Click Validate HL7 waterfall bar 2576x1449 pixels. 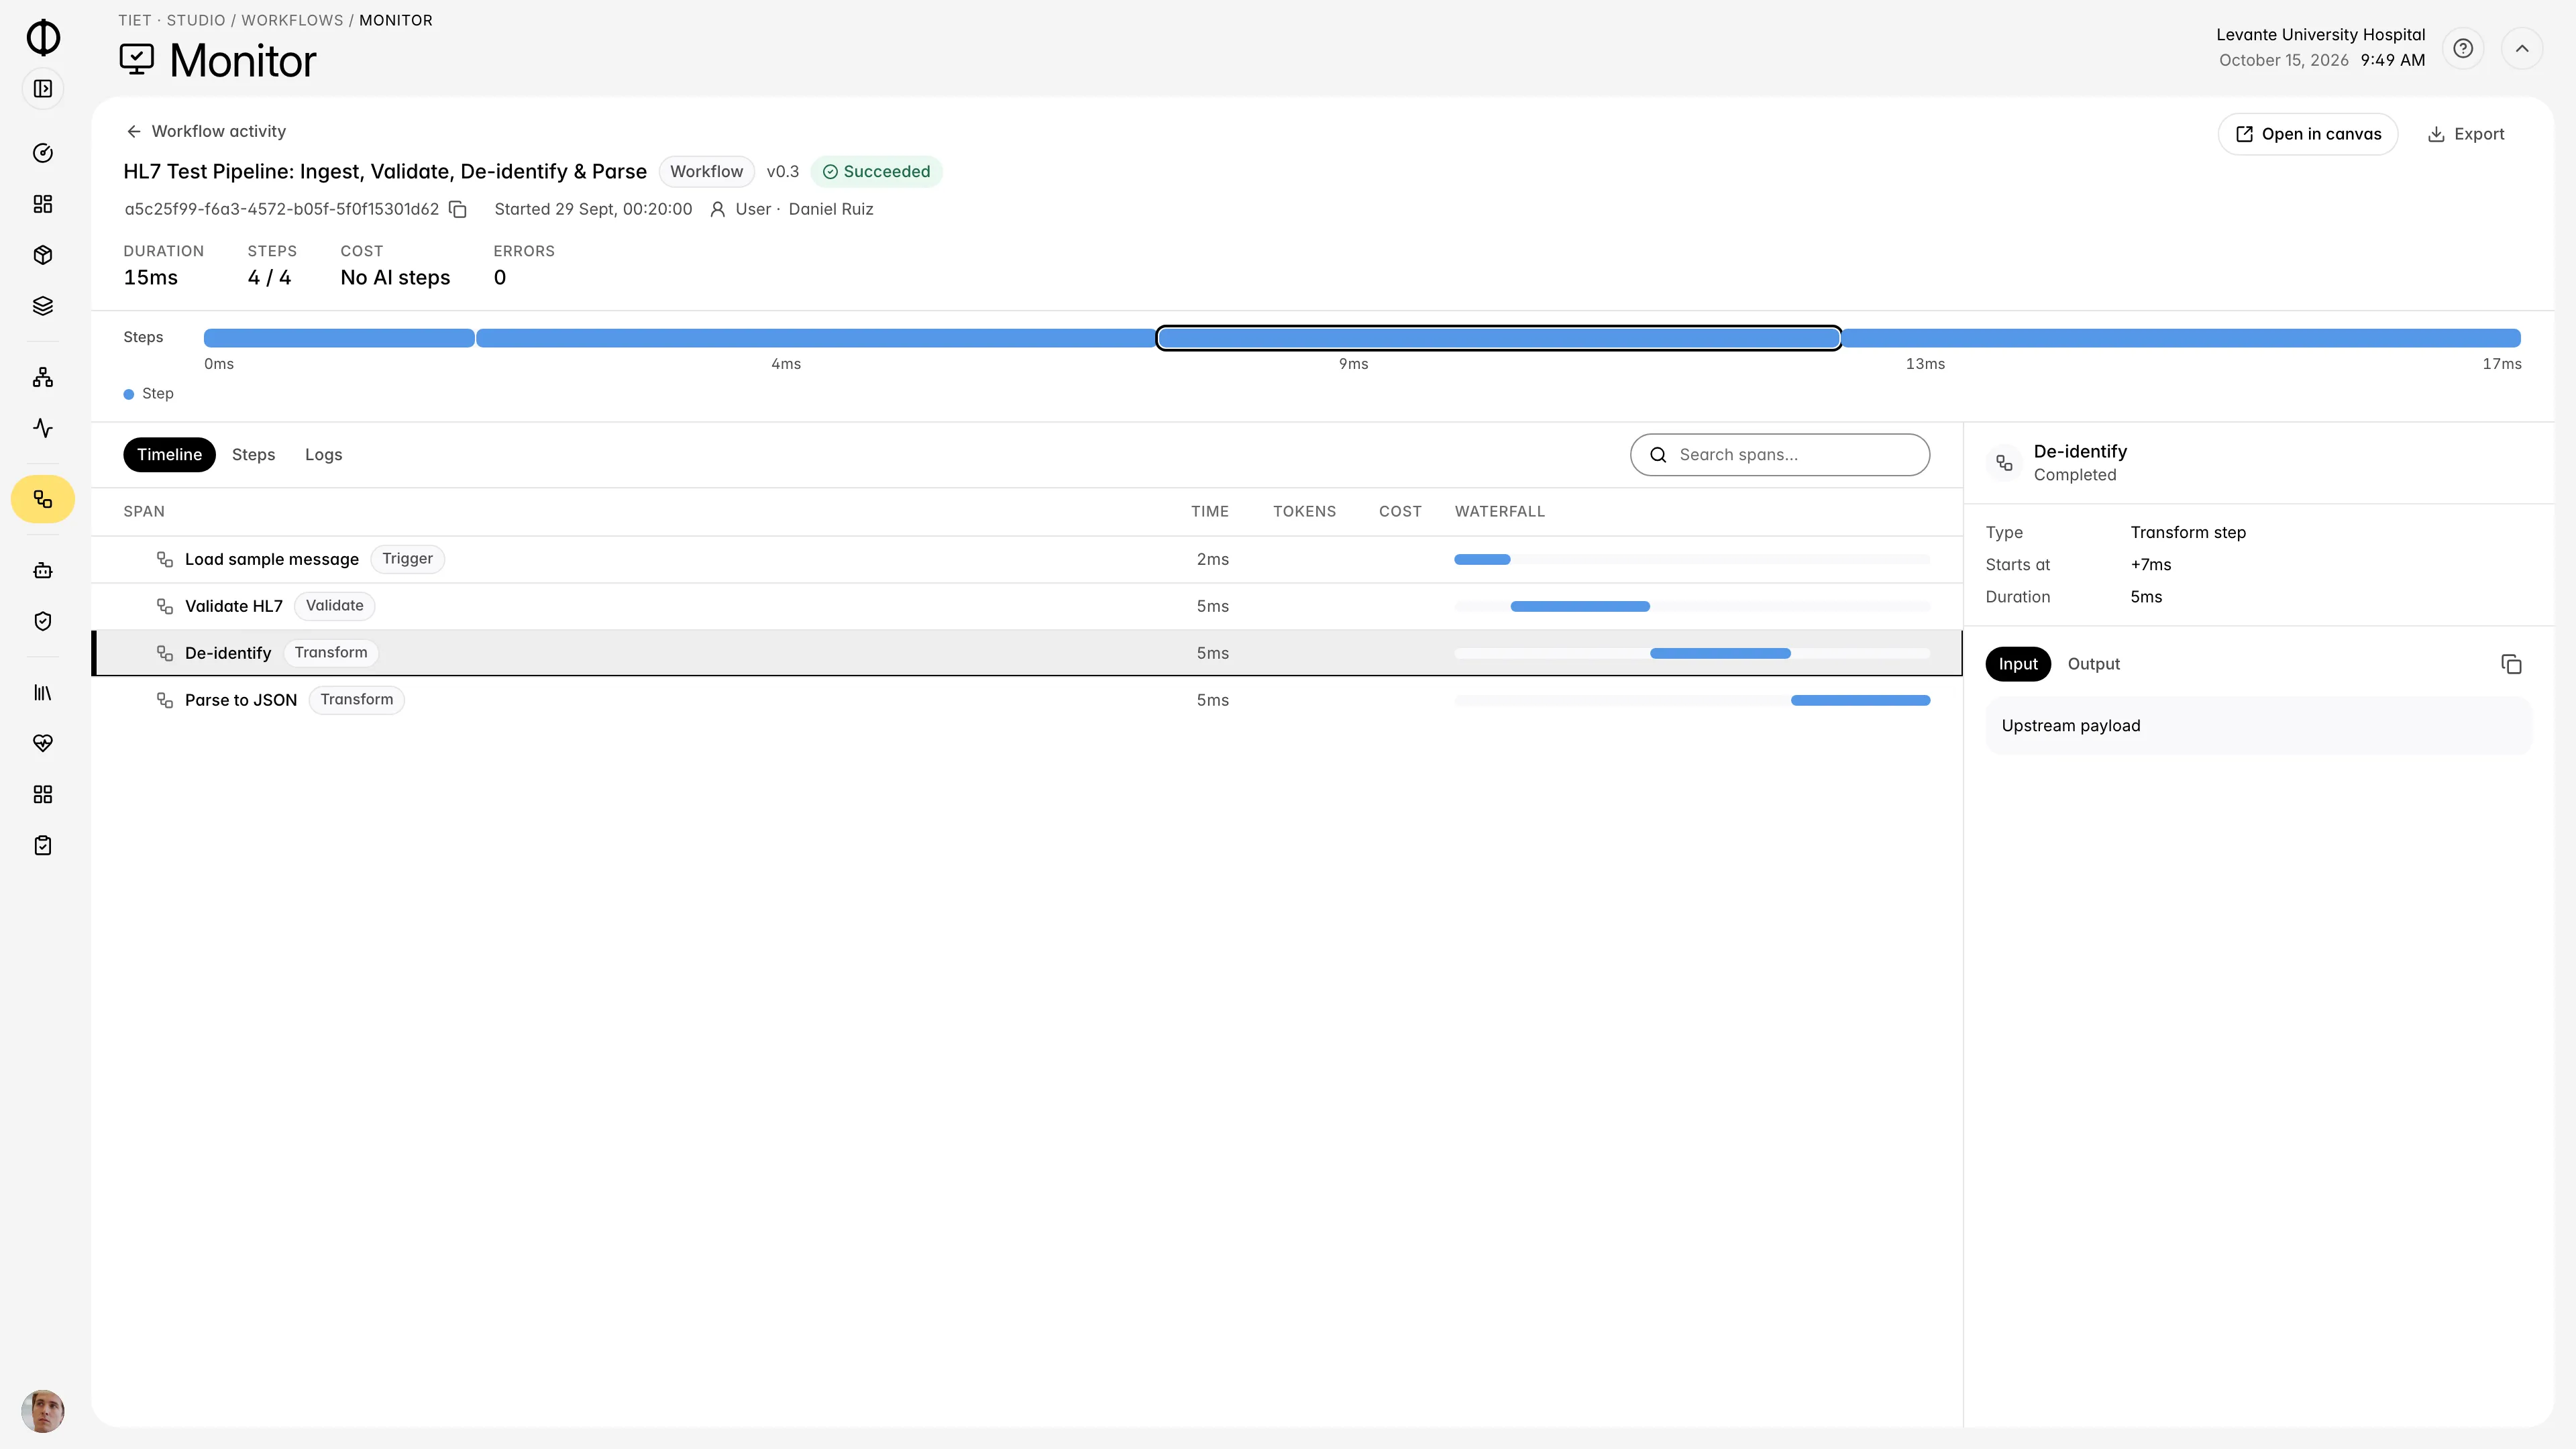click(x=1580, y=606)
